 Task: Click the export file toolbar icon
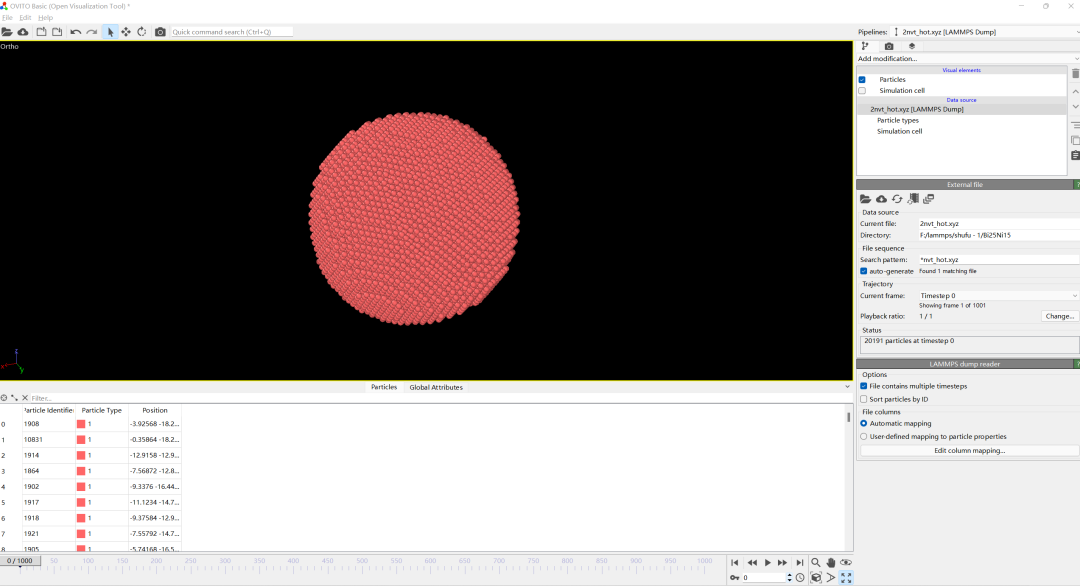click(57, 32)
